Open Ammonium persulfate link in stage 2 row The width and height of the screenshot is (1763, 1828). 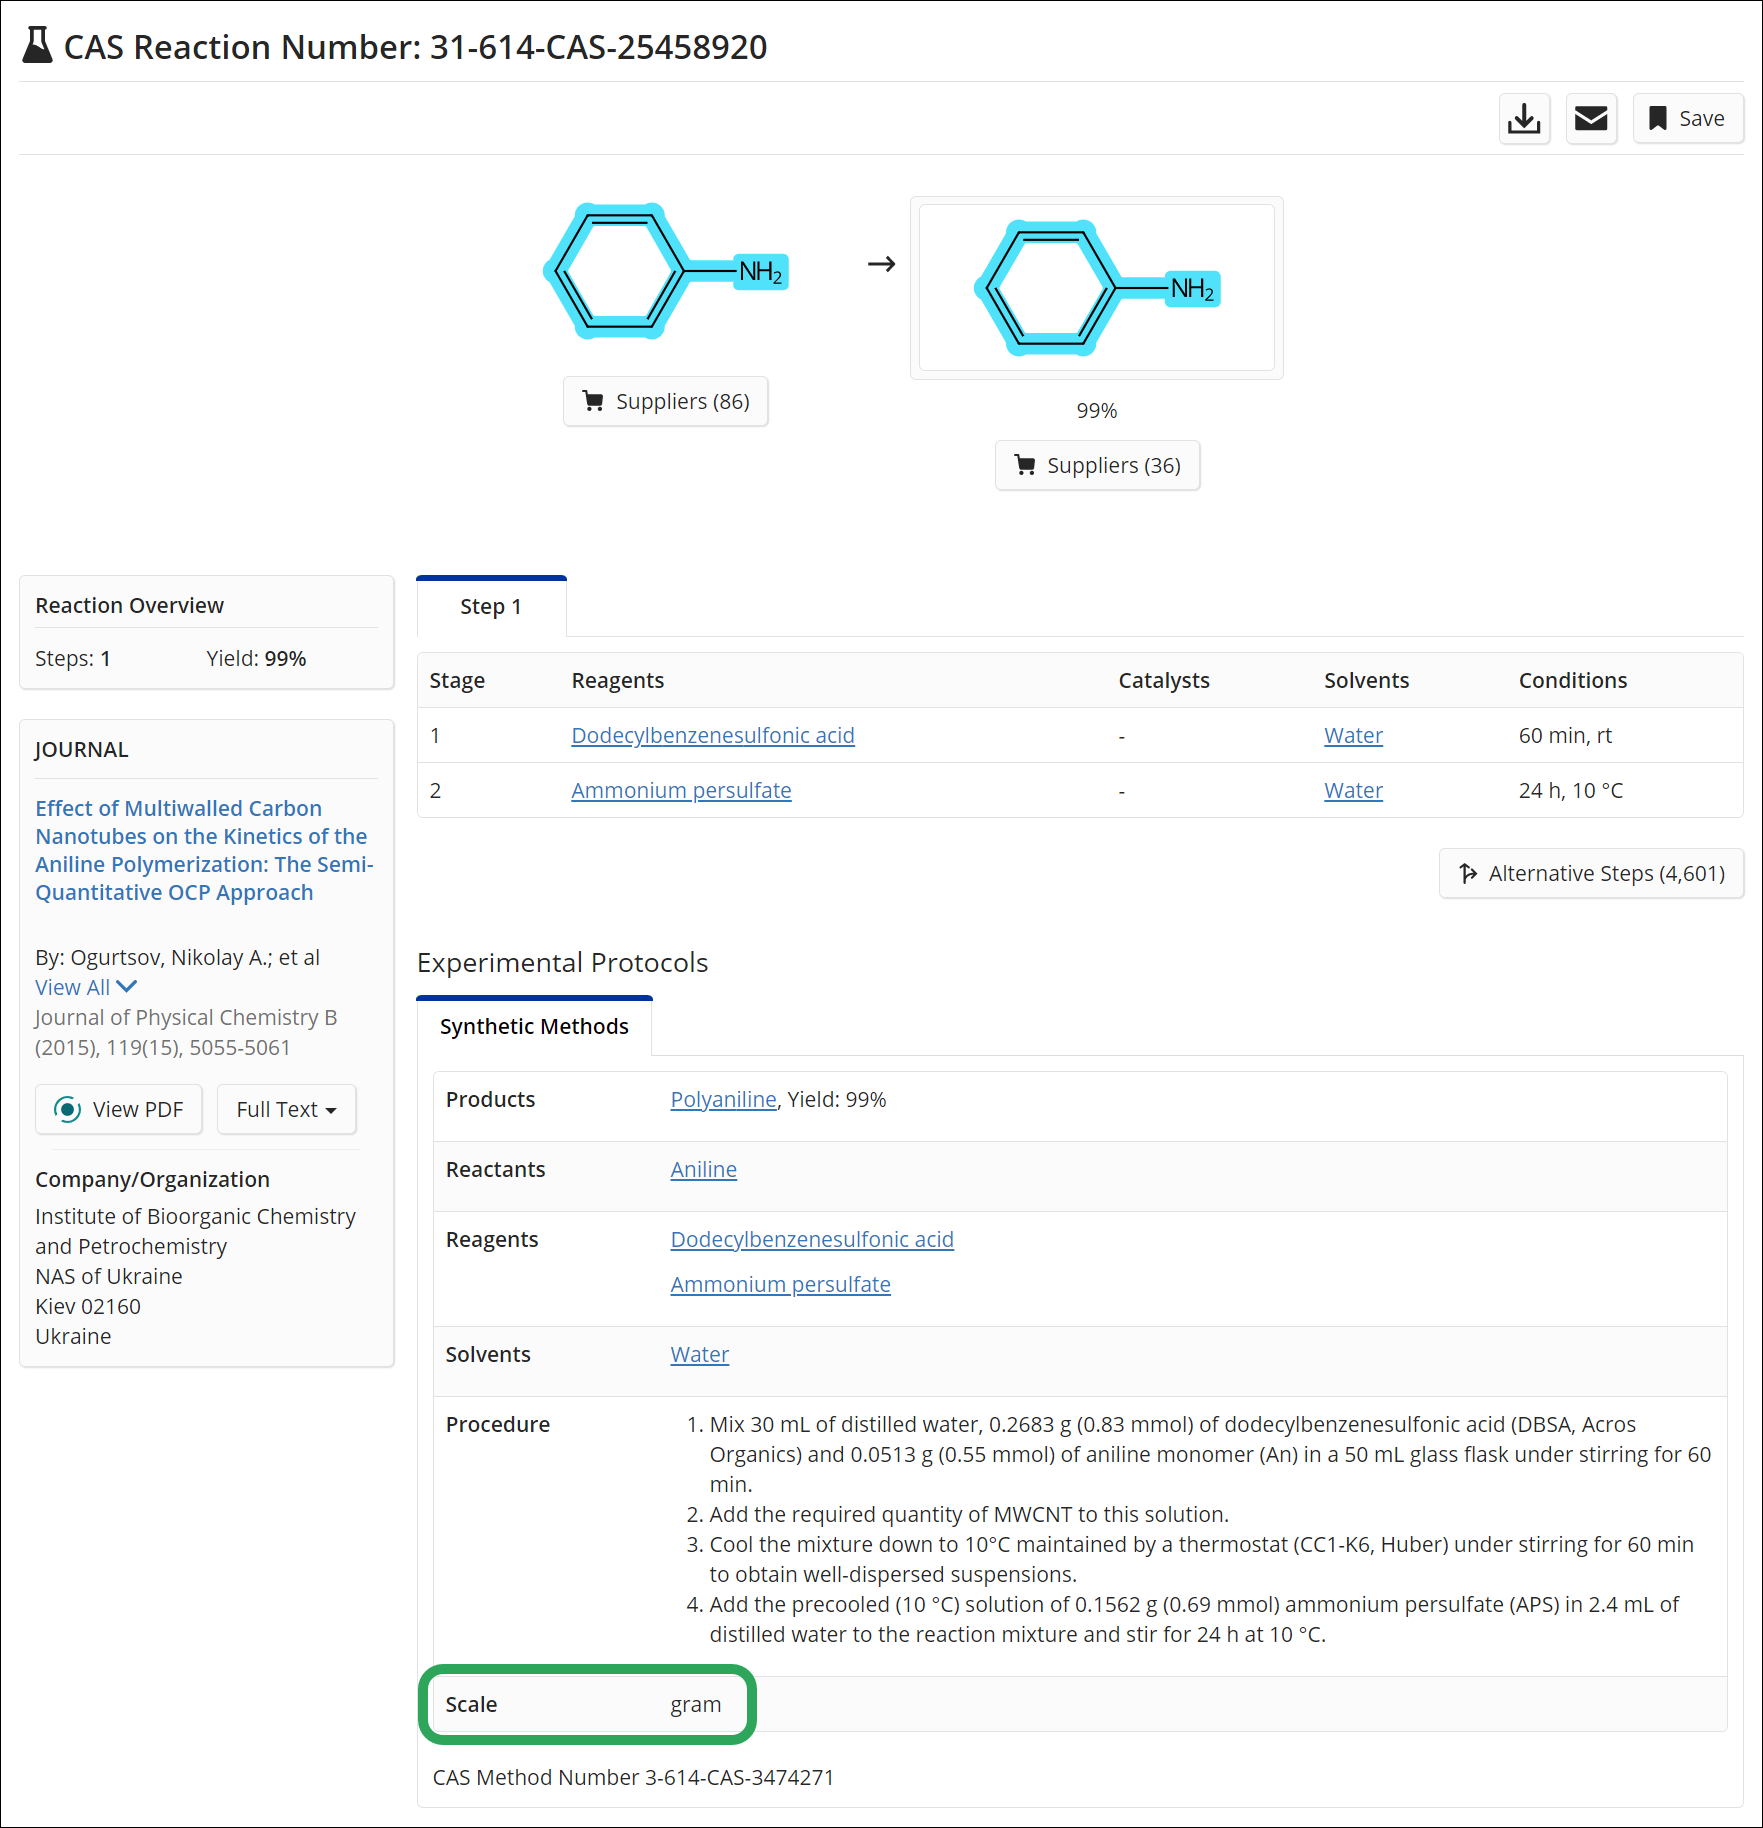pos(681,790)
